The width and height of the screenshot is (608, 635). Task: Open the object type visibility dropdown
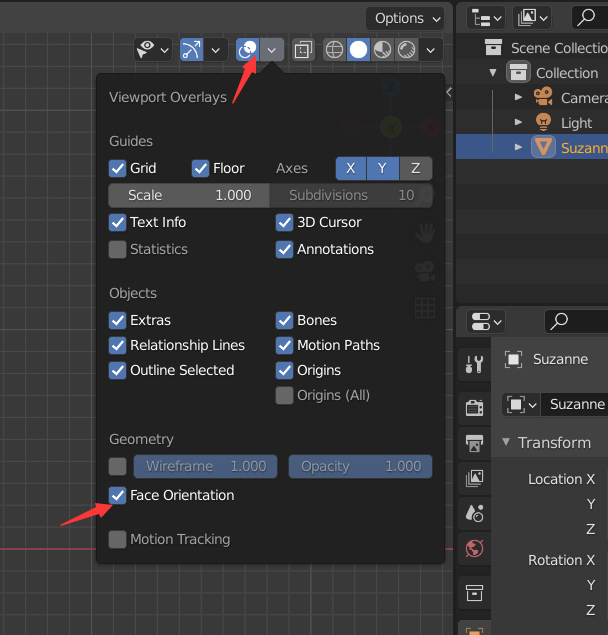click(x=153, y=50)
